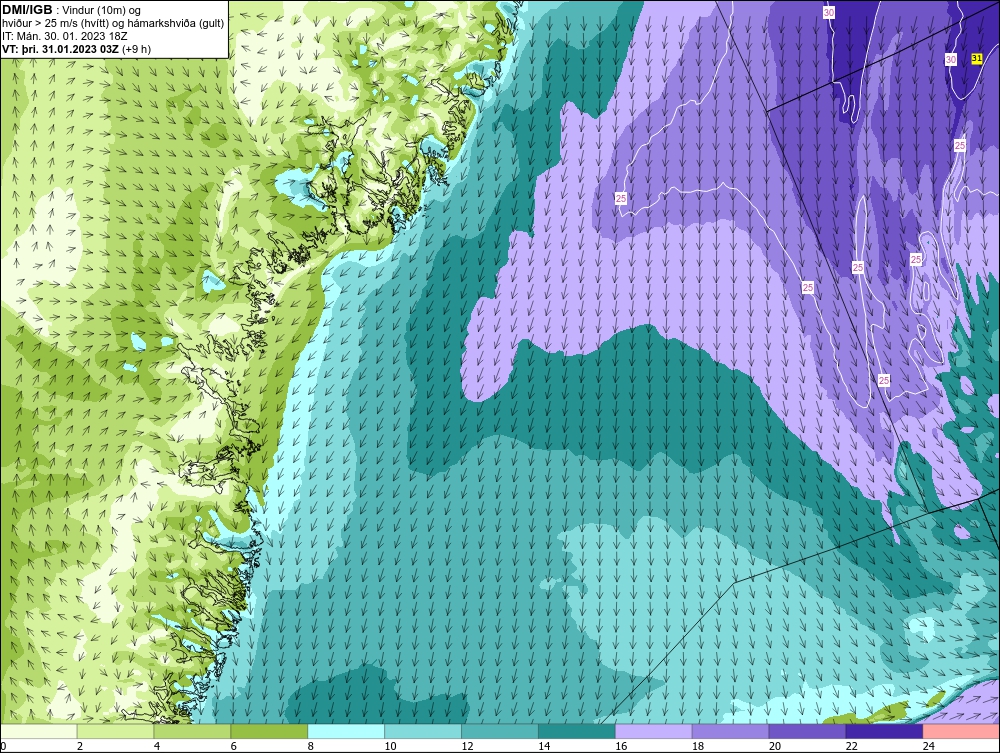The image size is (1000, 753).
Task: Click the 10–12 m/s turquoise legend swatch
Action: [x=423, y=731]
